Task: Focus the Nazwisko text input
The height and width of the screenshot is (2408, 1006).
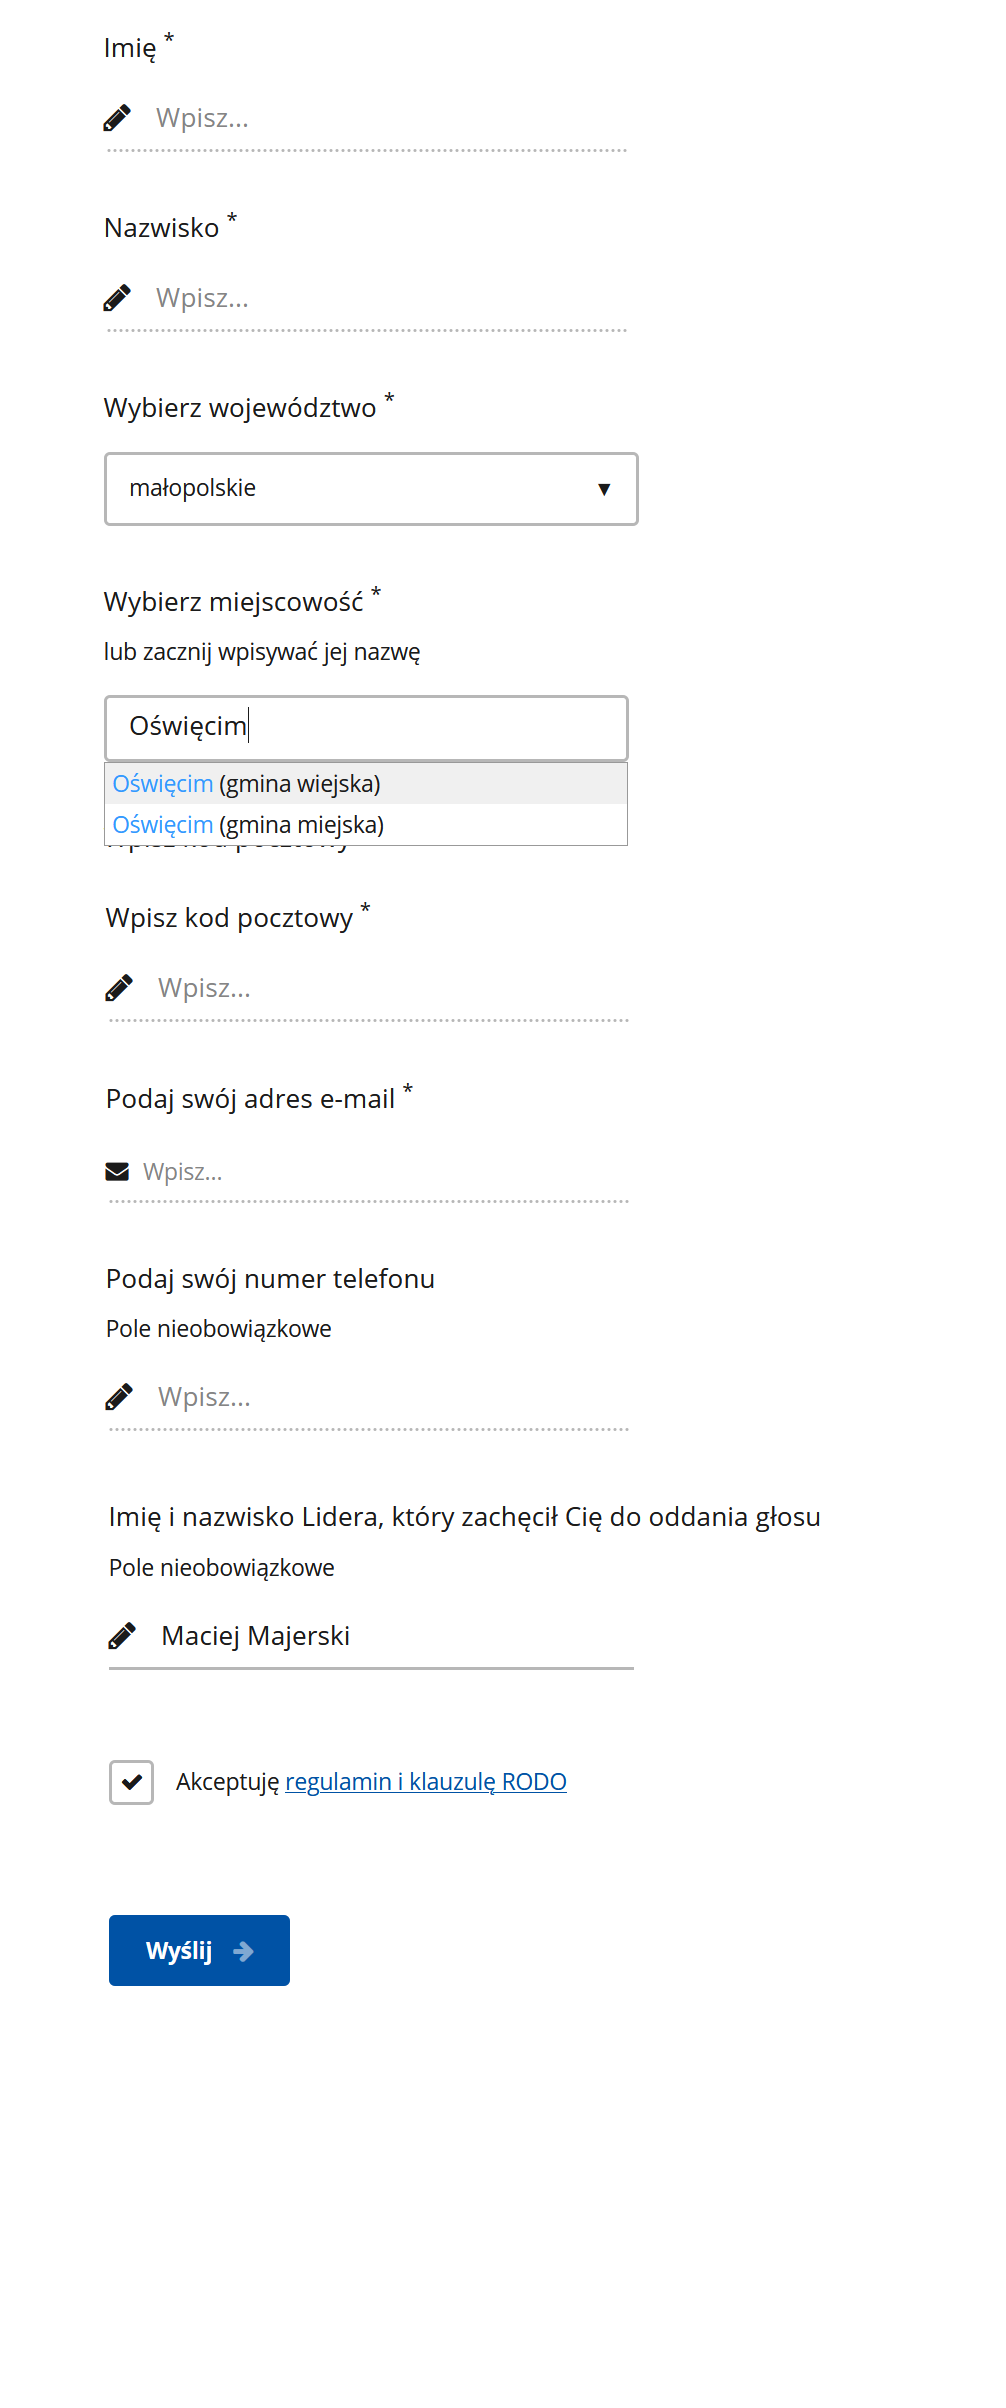Action: (390, 298)
